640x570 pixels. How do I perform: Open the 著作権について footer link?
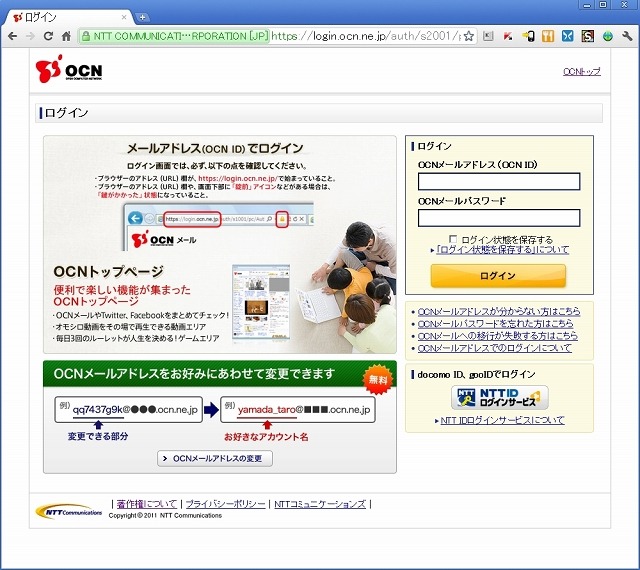[x=147, y=504]
